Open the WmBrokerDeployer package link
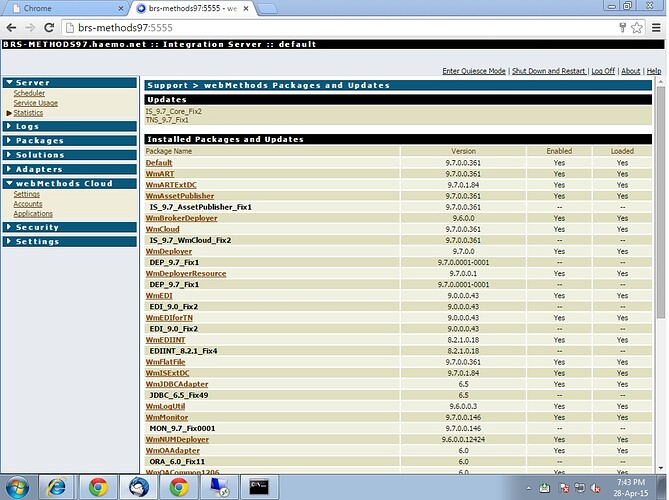Viewport: 669px width, 500px height. tap(181, 218)
